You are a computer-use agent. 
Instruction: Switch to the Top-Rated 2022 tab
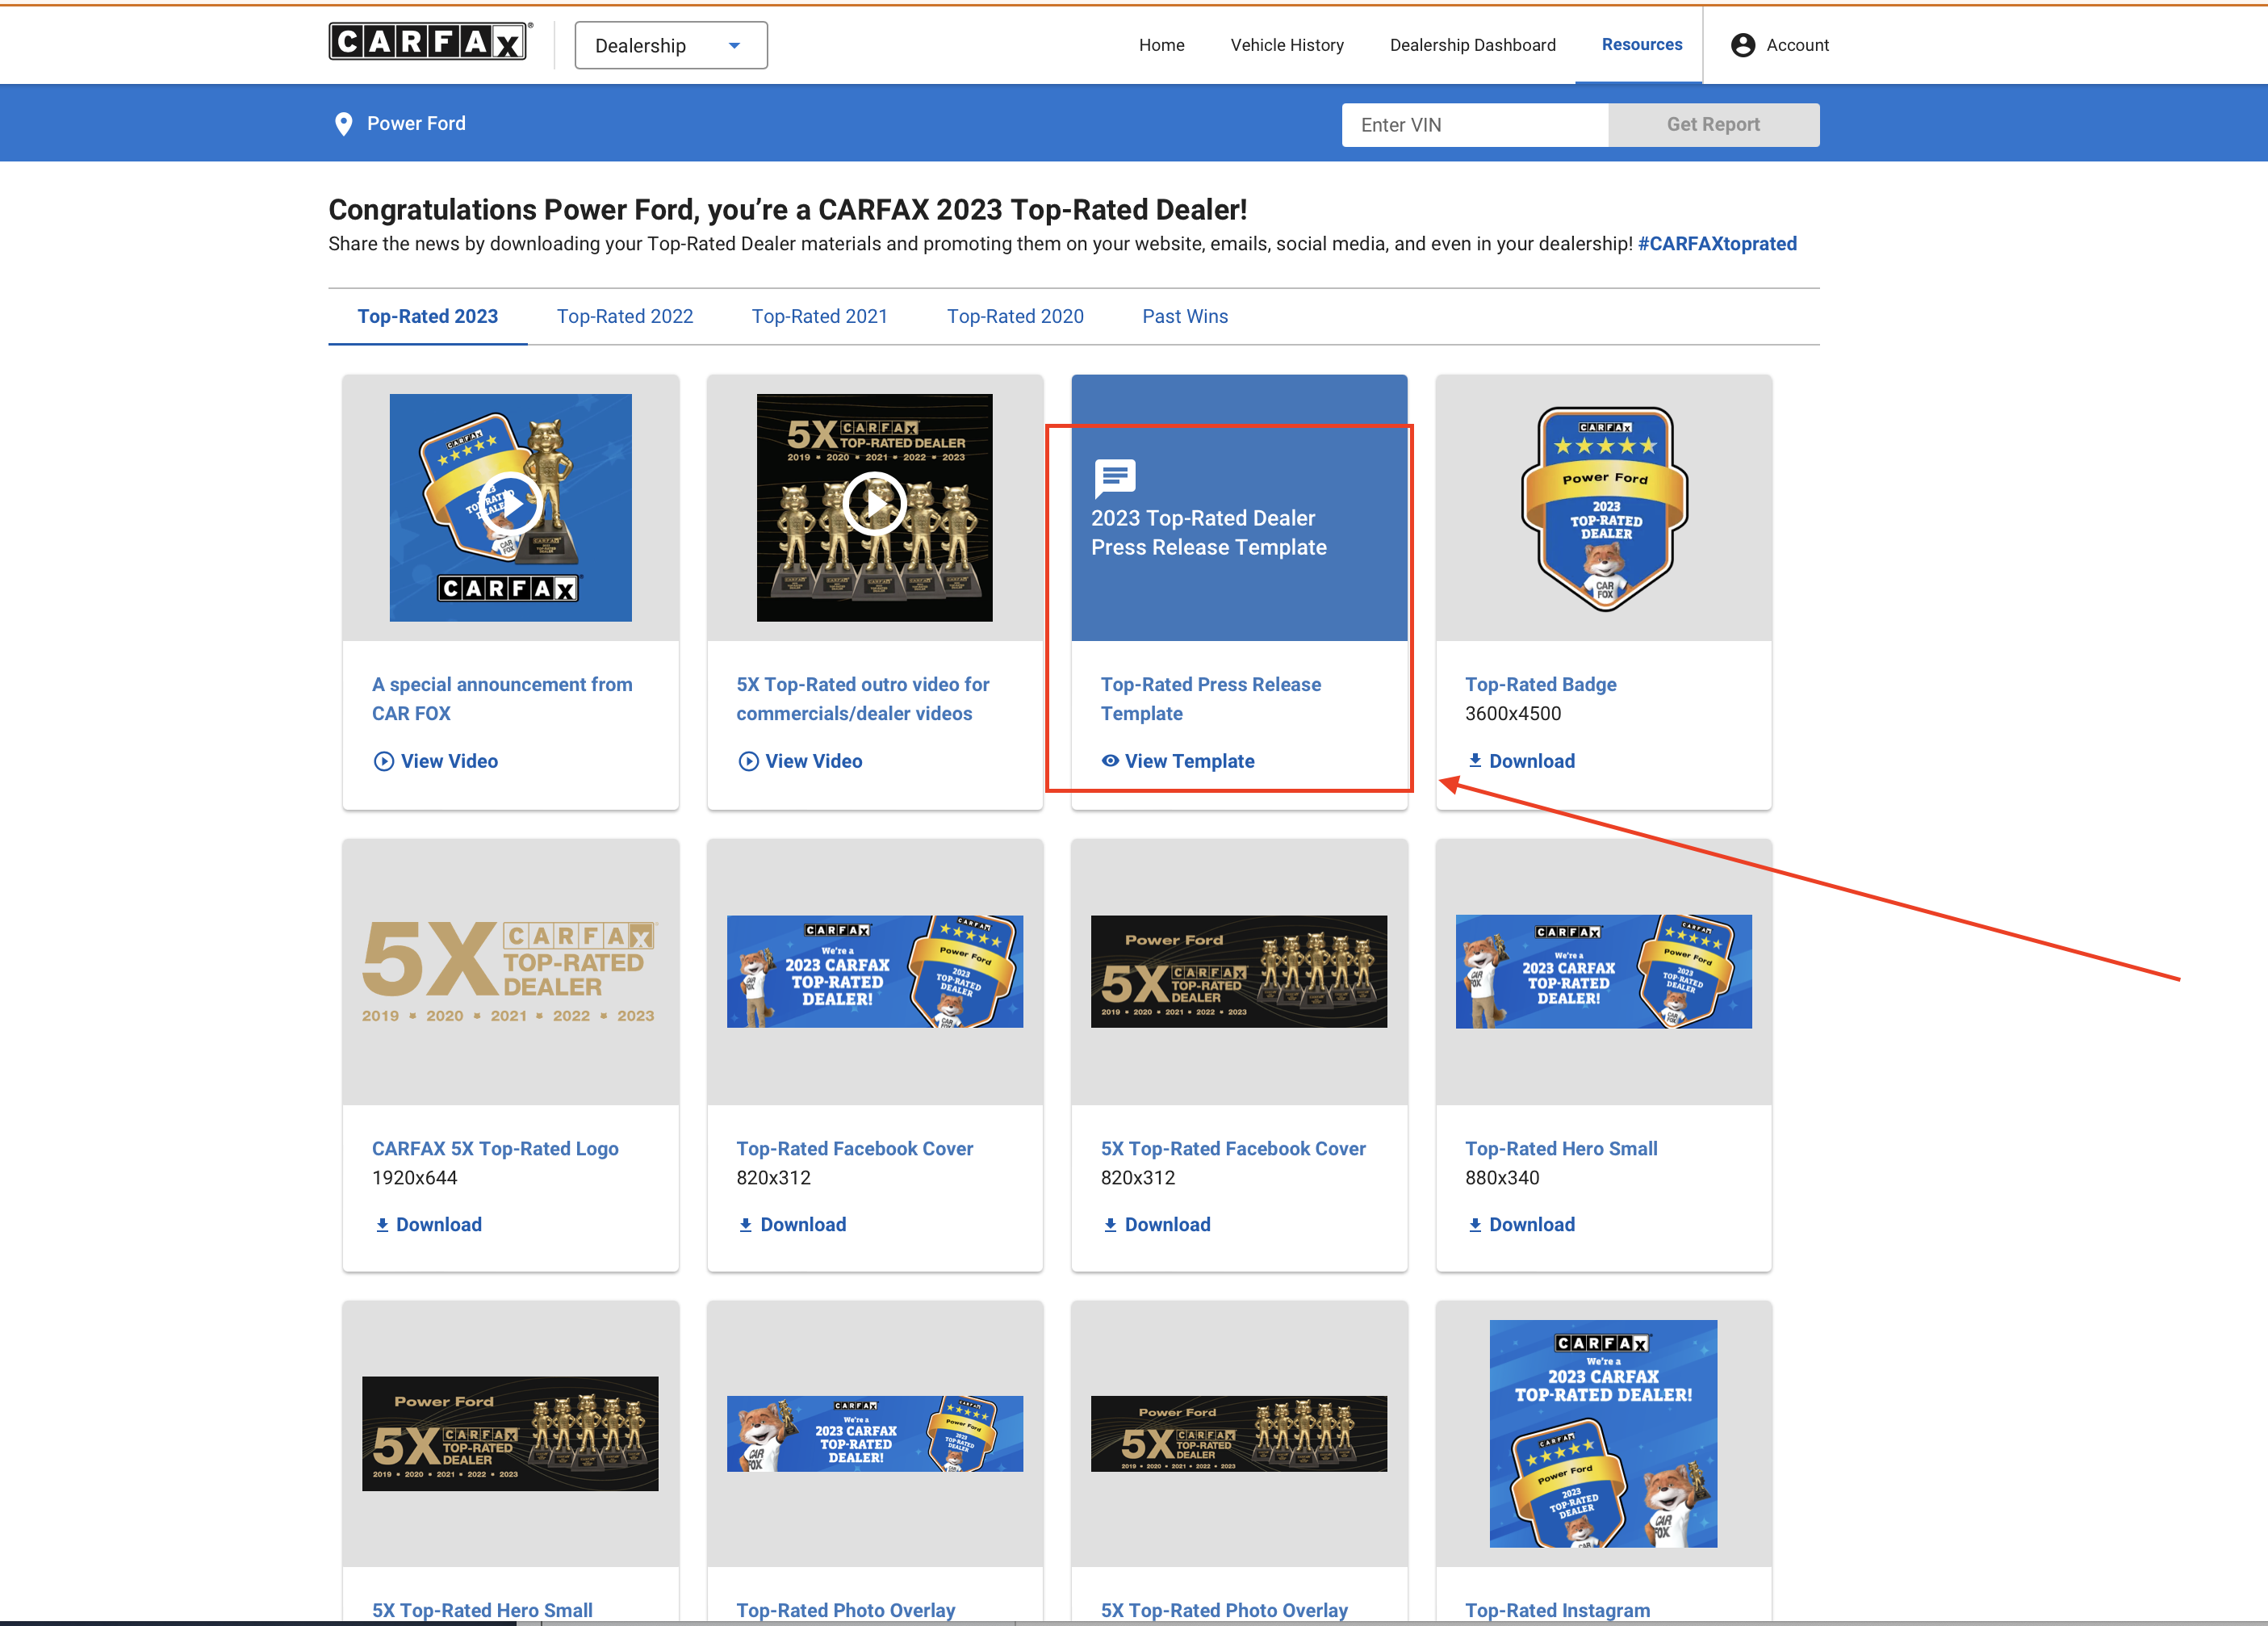[x=624, y=316]
